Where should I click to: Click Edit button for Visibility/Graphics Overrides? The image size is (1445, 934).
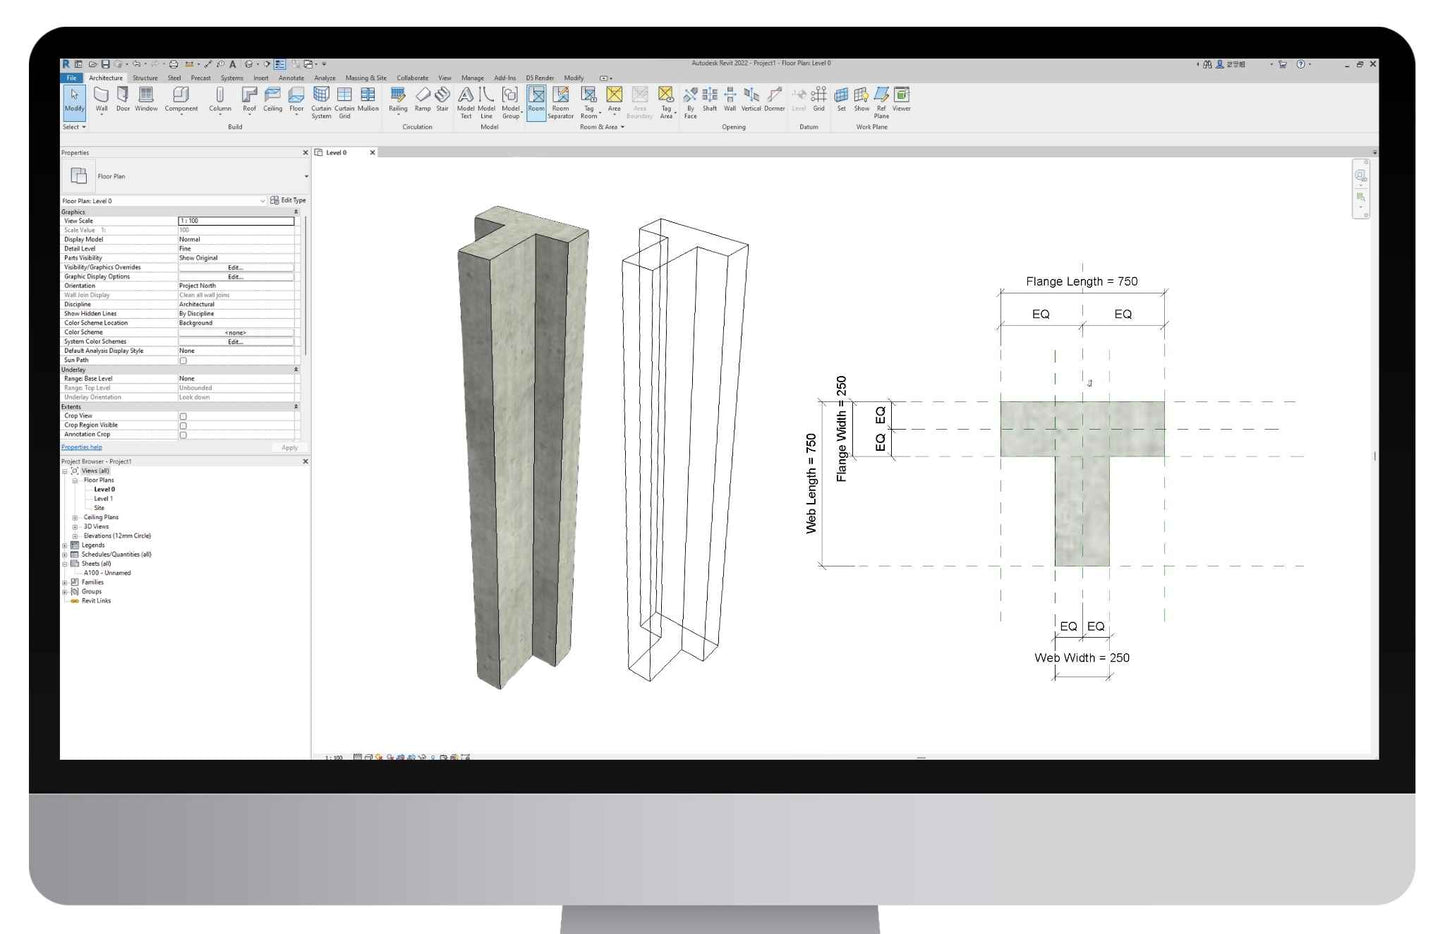tap(235, 268)
